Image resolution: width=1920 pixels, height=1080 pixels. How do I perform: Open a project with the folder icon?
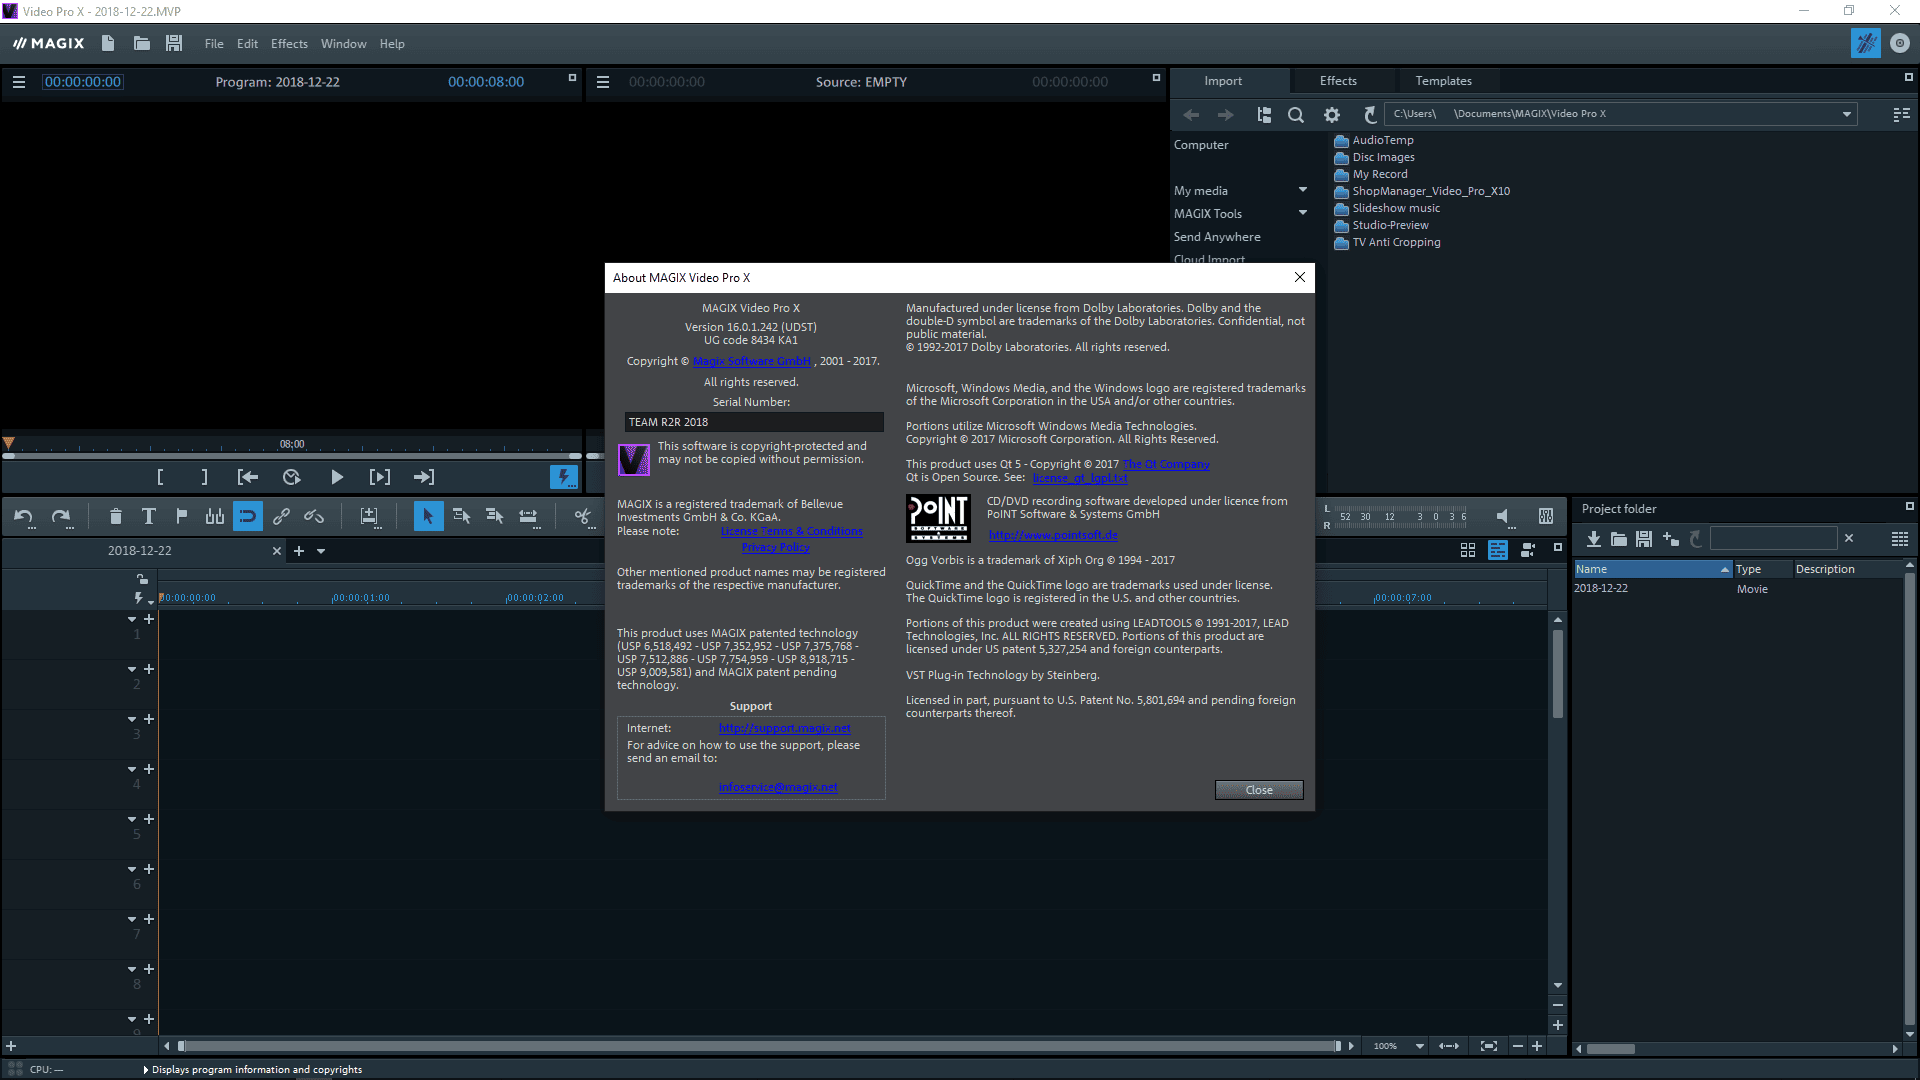(142, 43)
